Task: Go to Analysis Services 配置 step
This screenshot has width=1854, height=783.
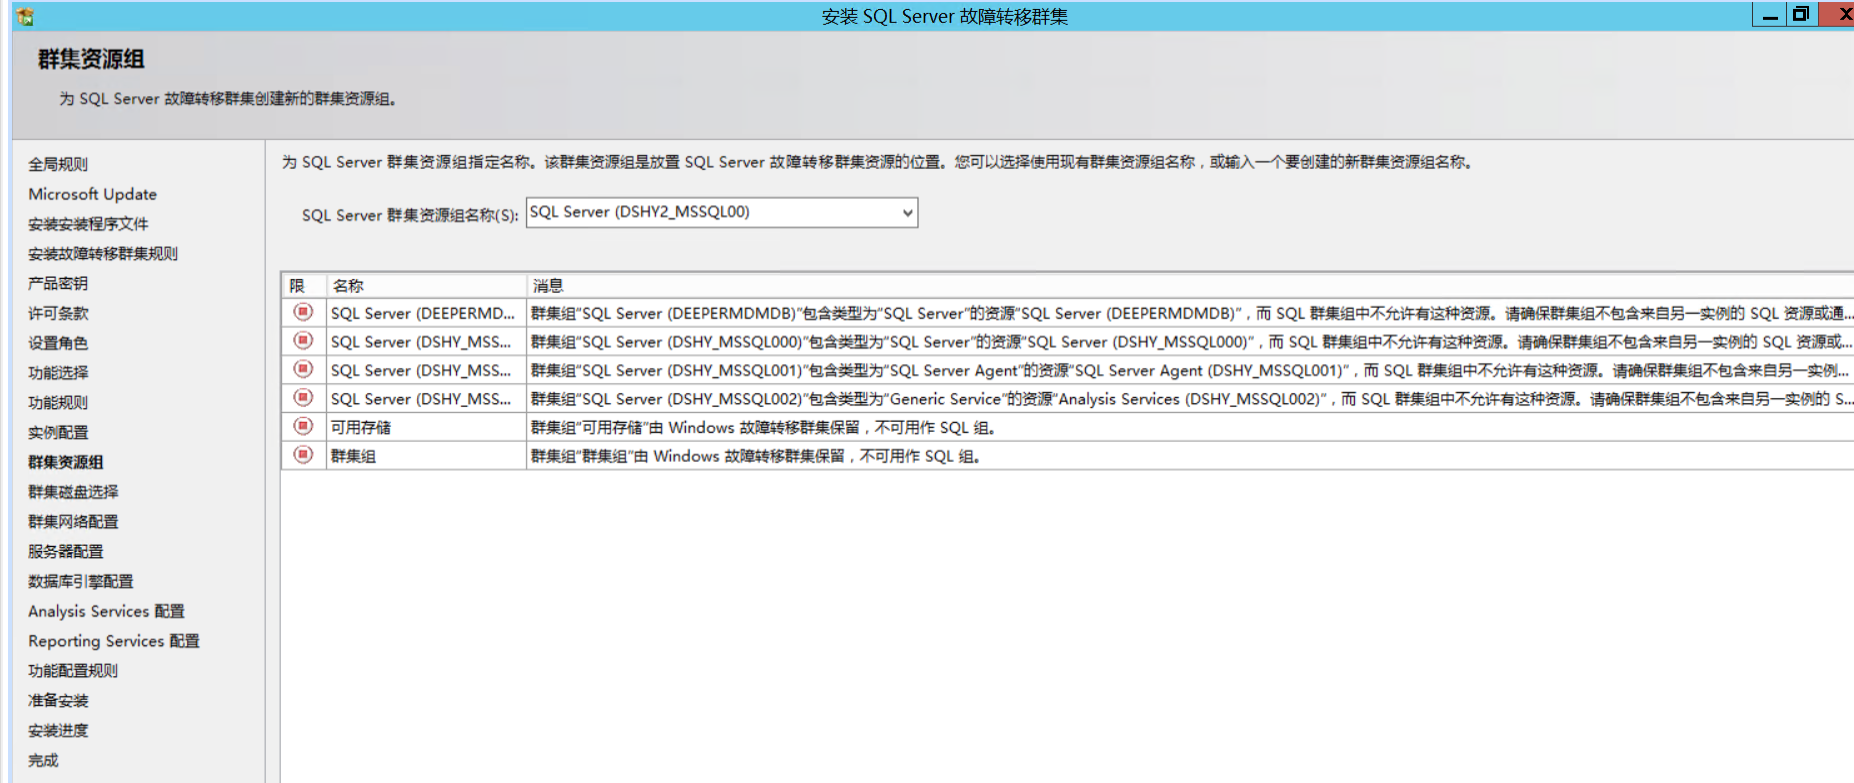Action: [107, 611]
